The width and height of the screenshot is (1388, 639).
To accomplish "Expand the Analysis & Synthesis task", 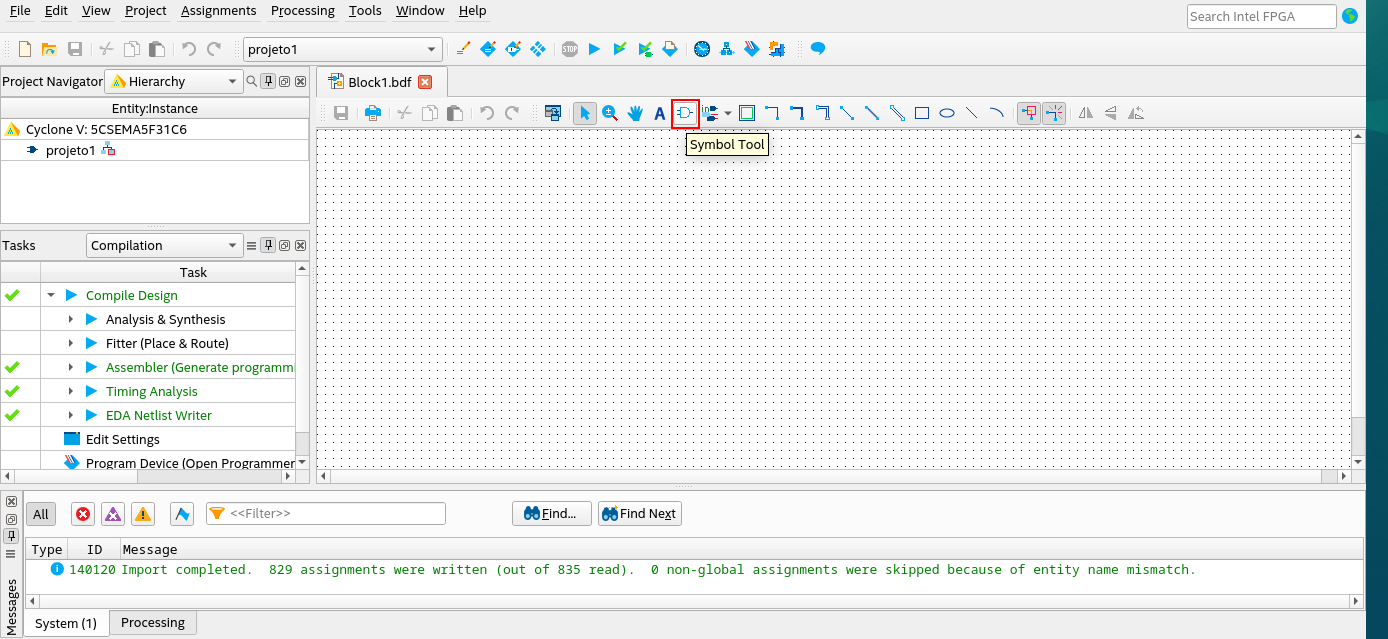I will pos(70,319).
